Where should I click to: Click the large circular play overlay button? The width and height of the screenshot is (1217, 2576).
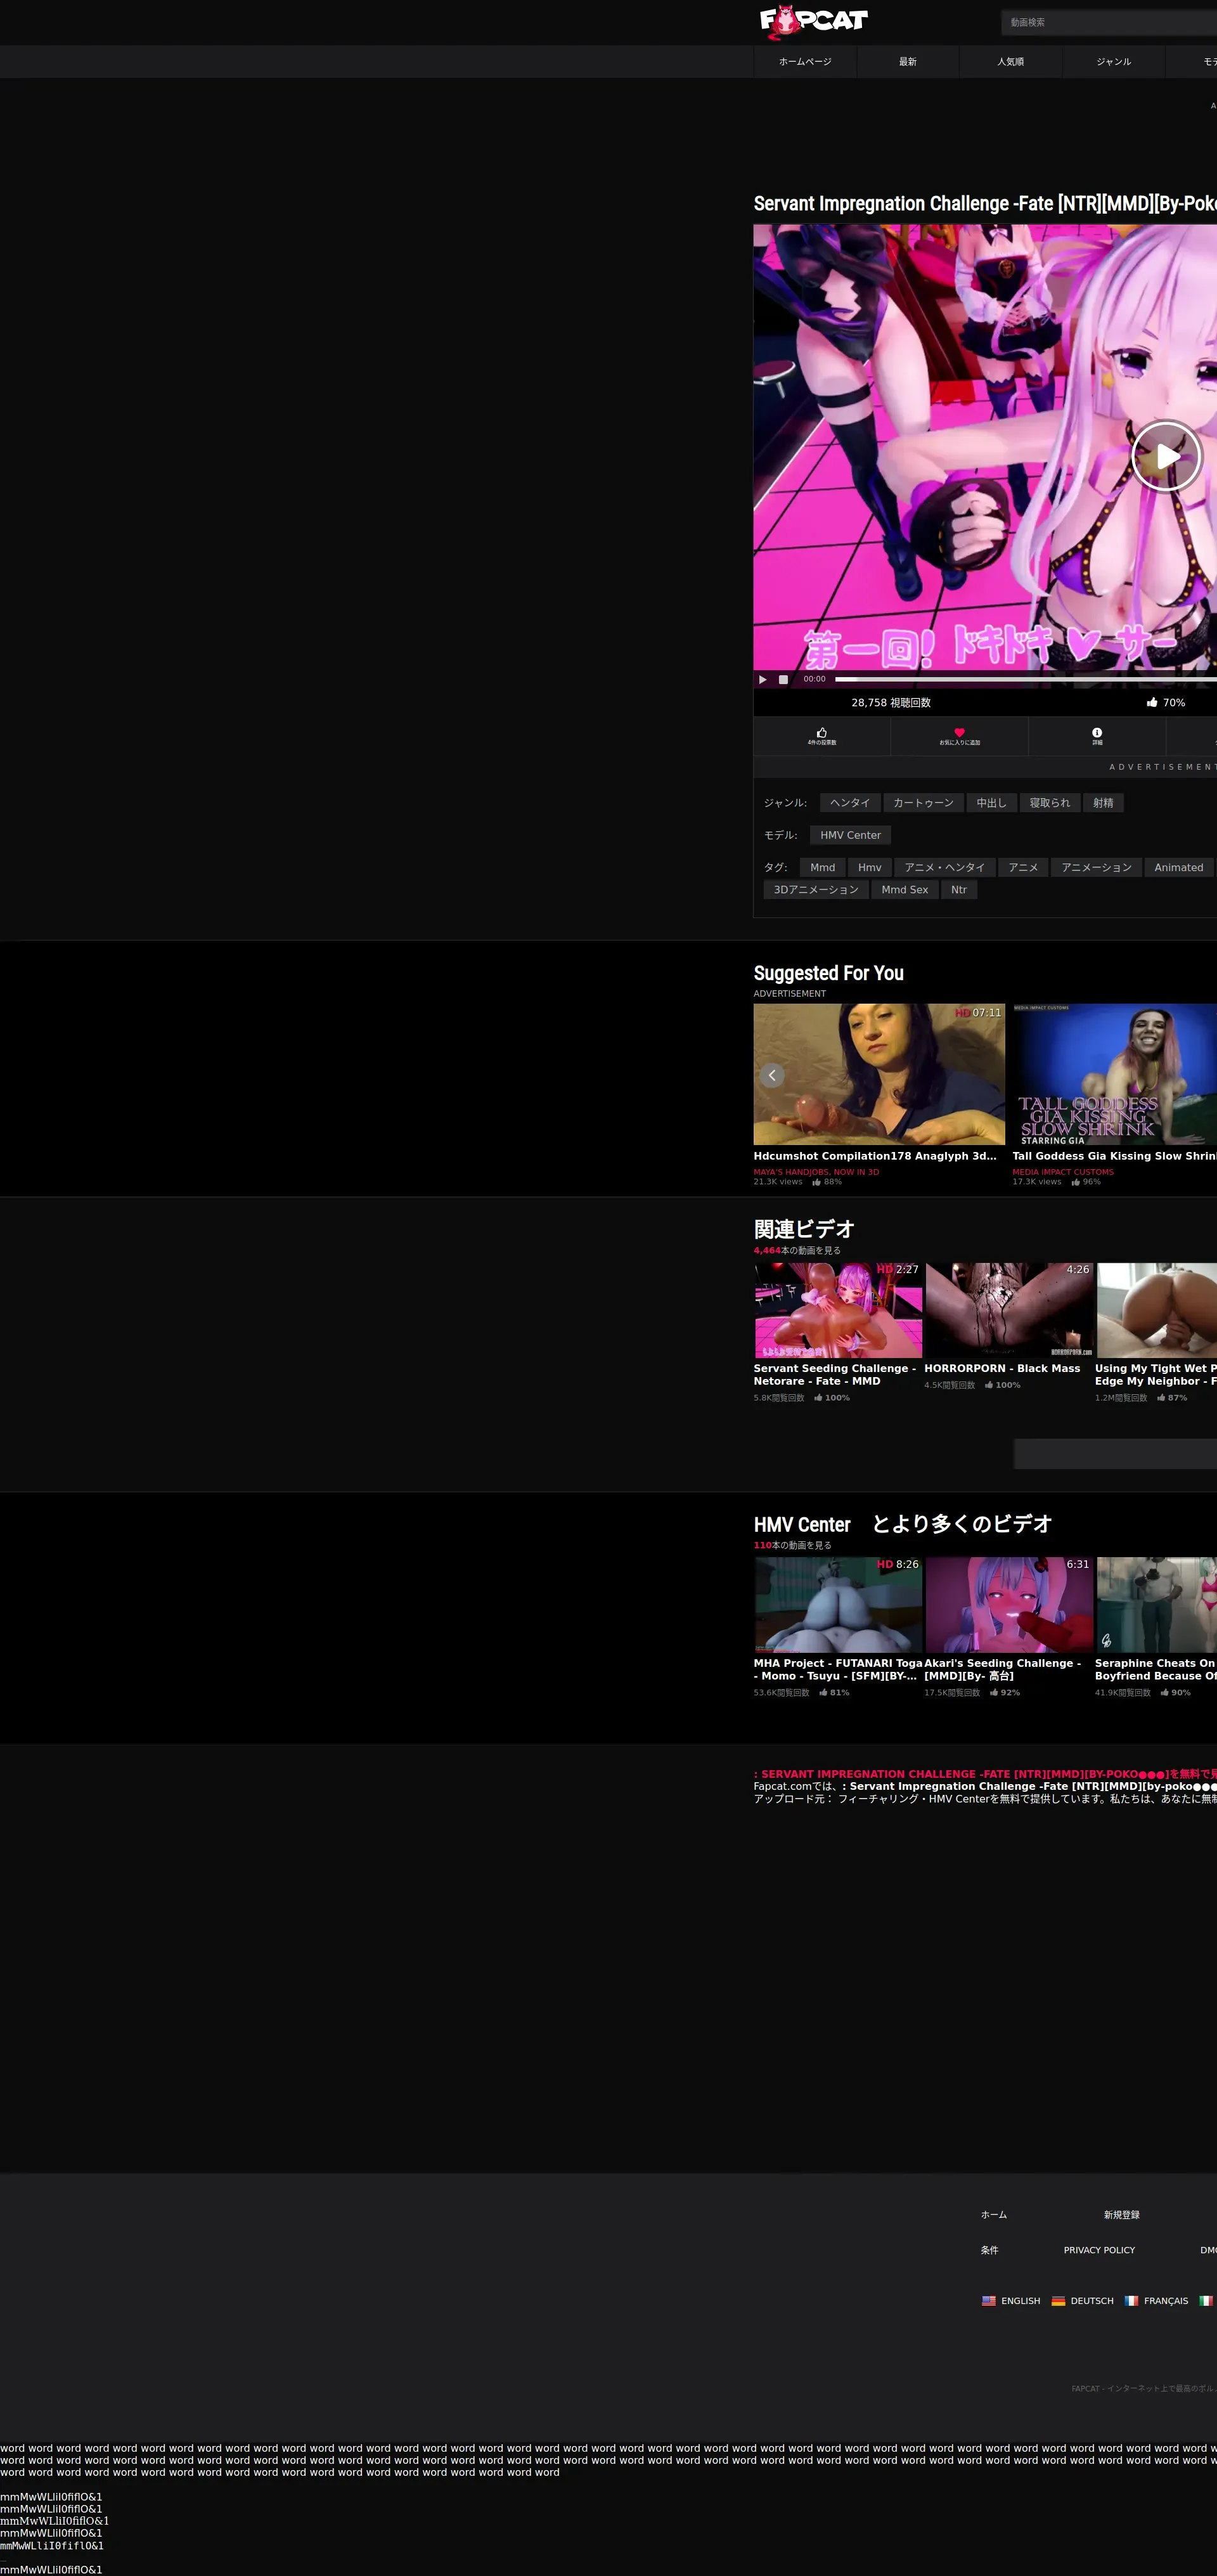(x=1166, y=456)
